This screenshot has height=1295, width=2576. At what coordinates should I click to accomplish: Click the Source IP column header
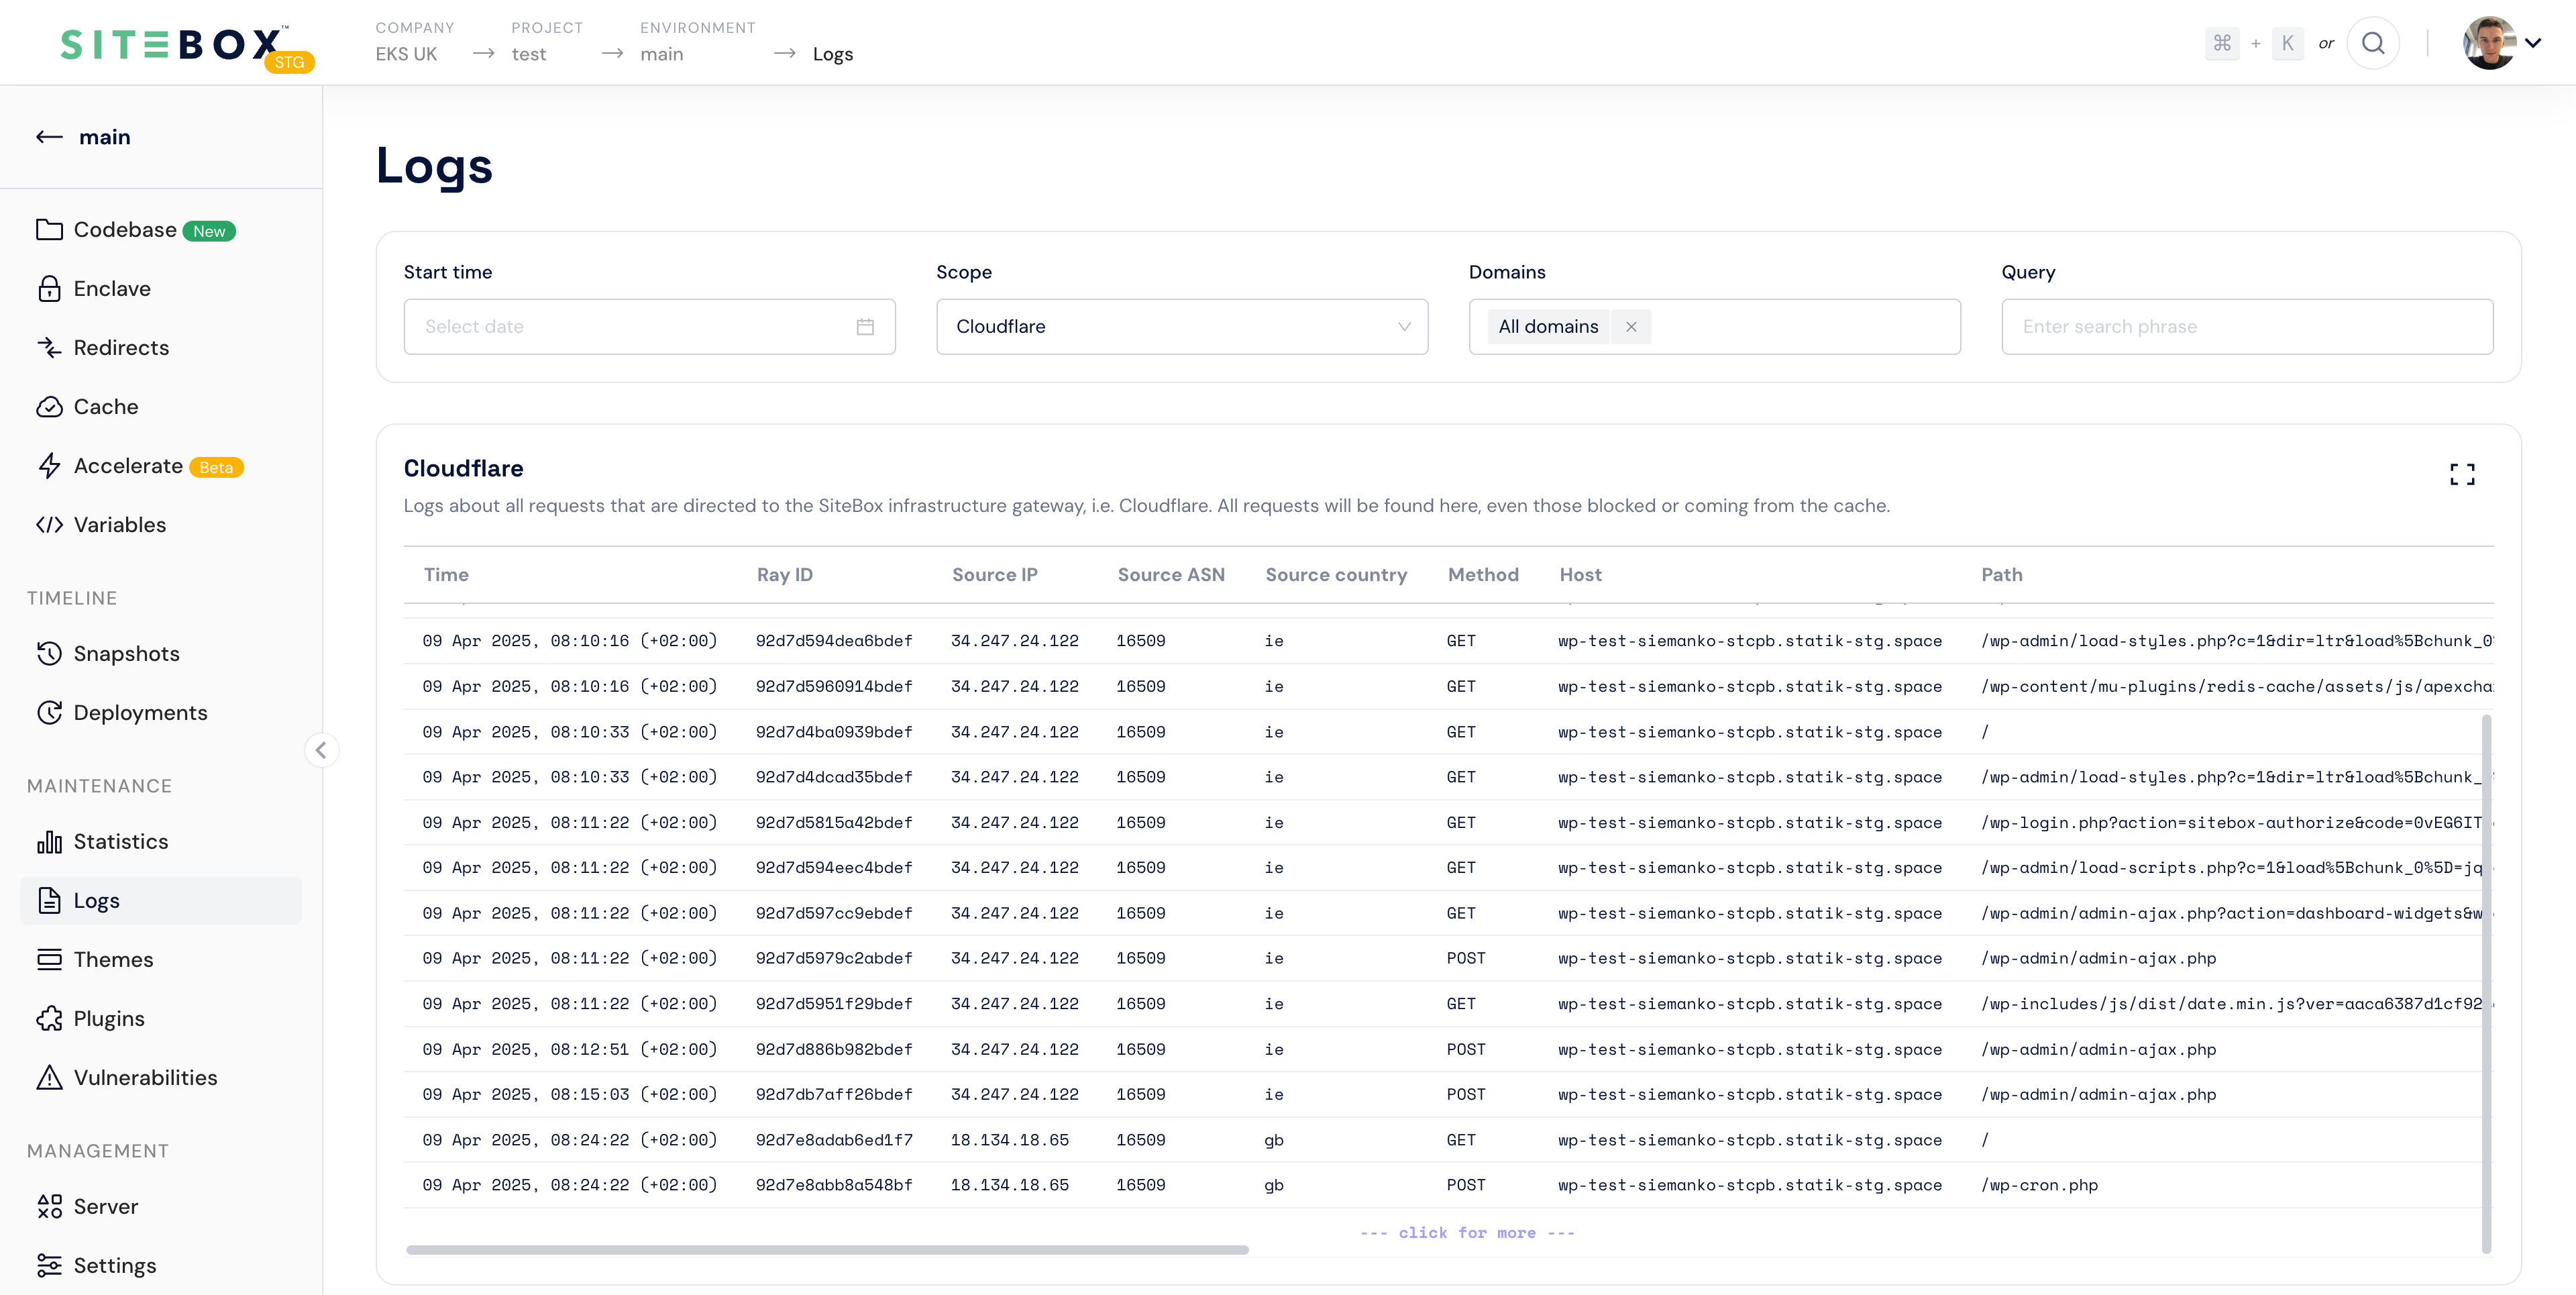995,575
